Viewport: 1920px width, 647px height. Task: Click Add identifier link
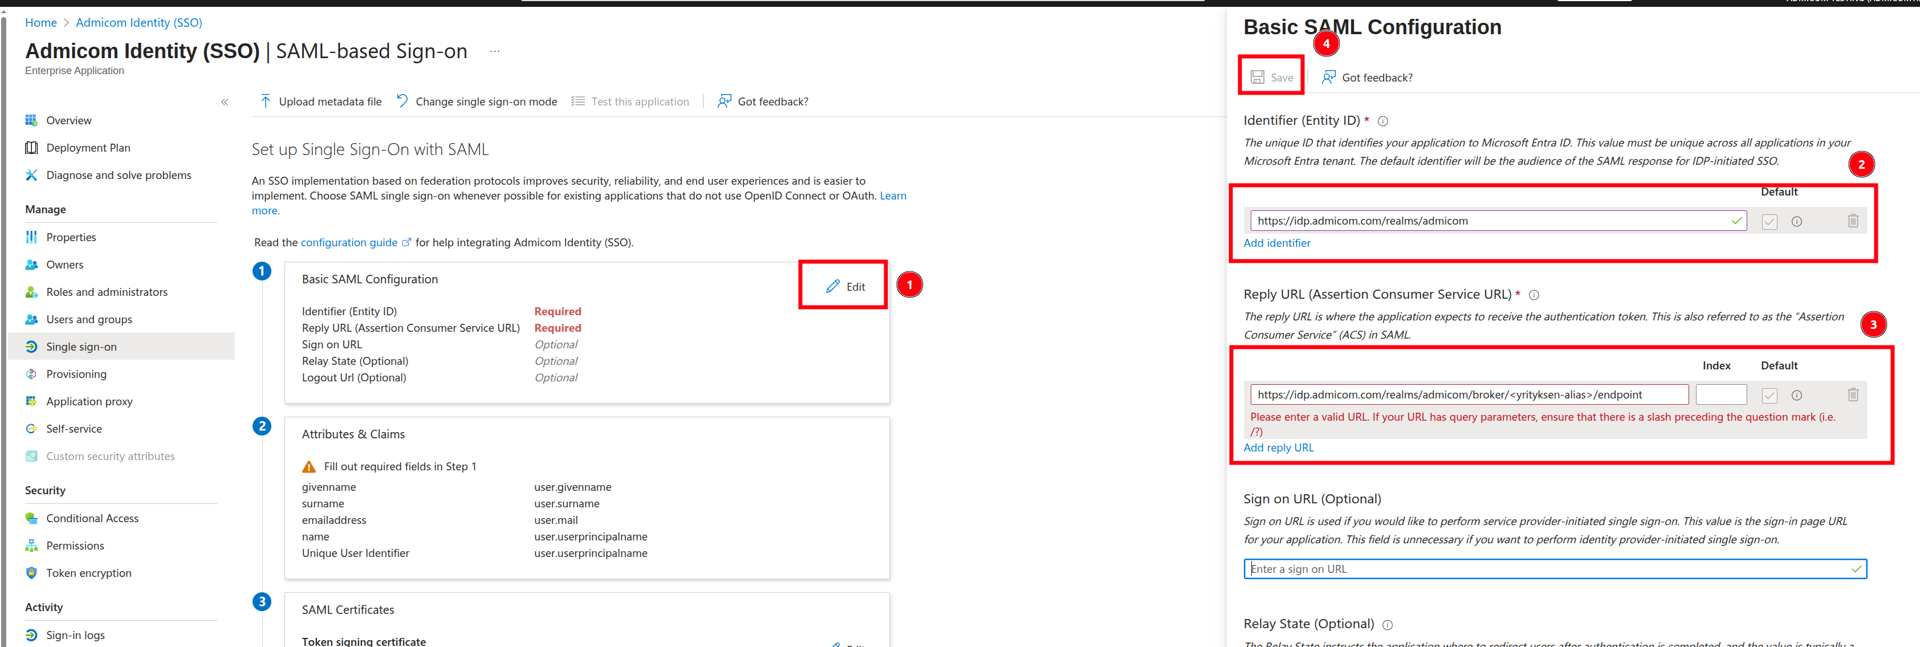coord(1277,243)
